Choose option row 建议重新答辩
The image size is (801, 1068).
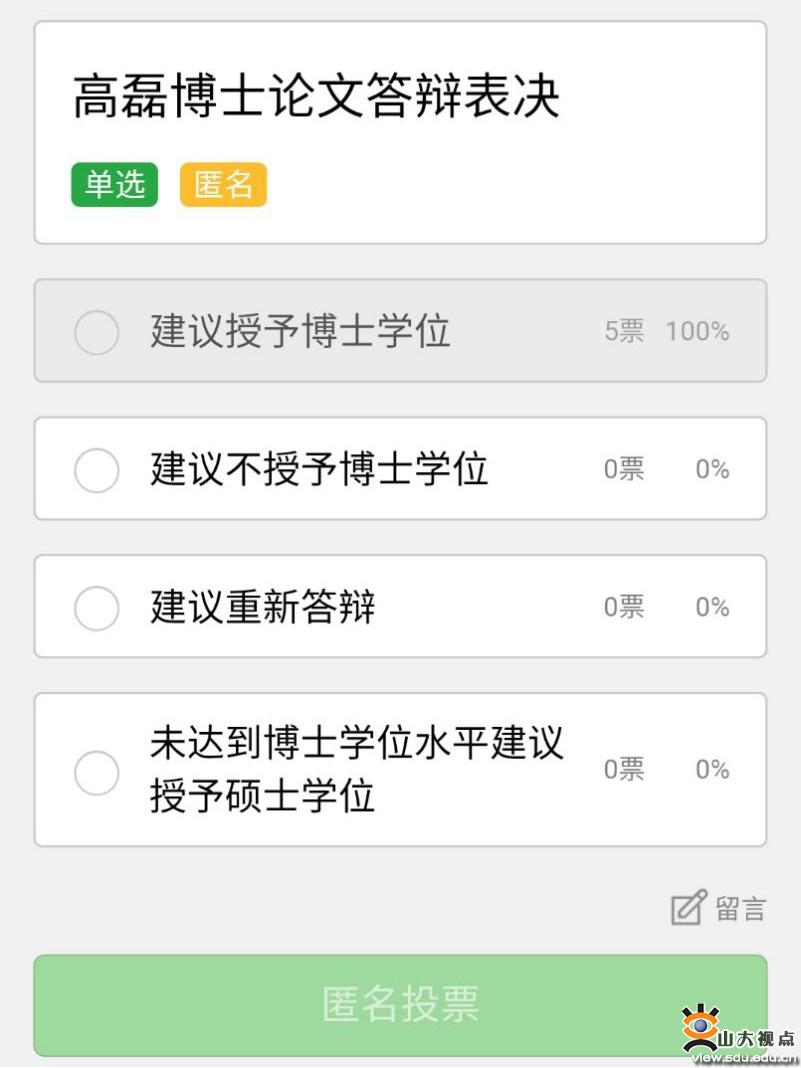(x=400, y=606)
